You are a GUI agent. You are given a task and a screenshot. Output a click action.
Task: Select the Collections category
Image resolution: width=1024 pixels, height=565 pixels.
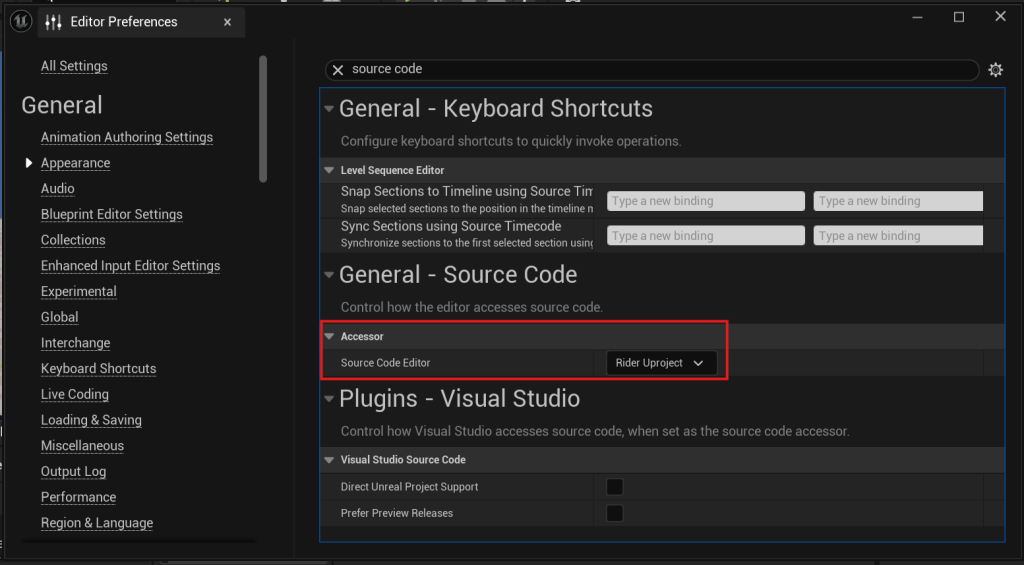73,240
